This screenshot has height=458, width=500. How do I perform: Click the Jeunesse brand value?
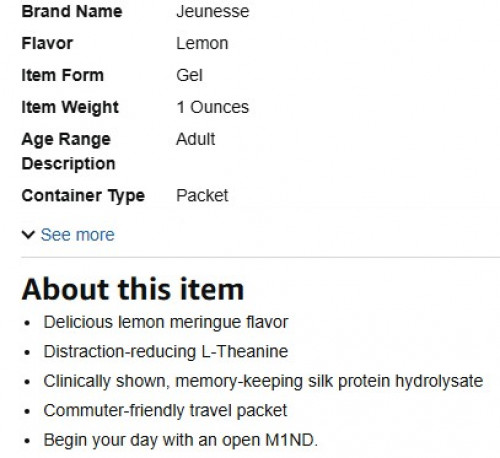[x=213, y=12]
